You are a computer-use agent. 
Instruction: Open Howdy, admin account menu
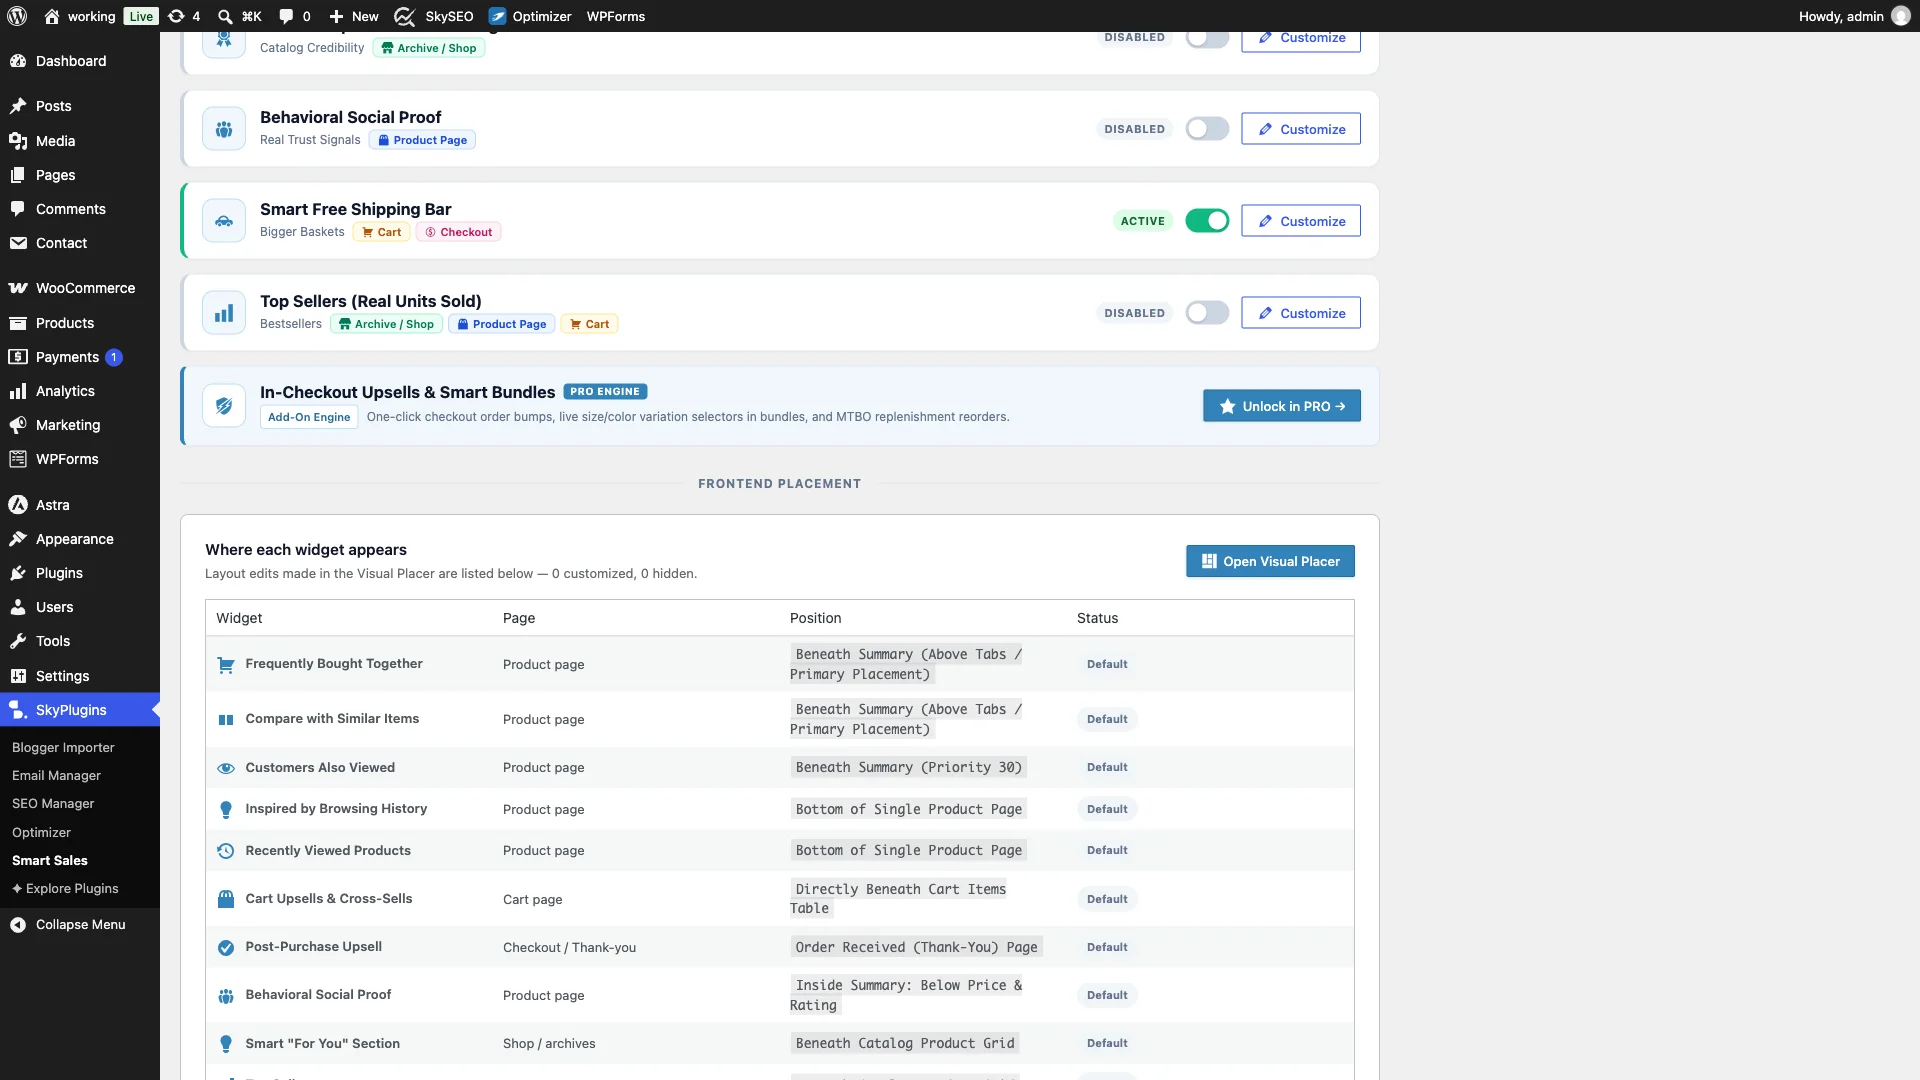tap(1854, 16)
